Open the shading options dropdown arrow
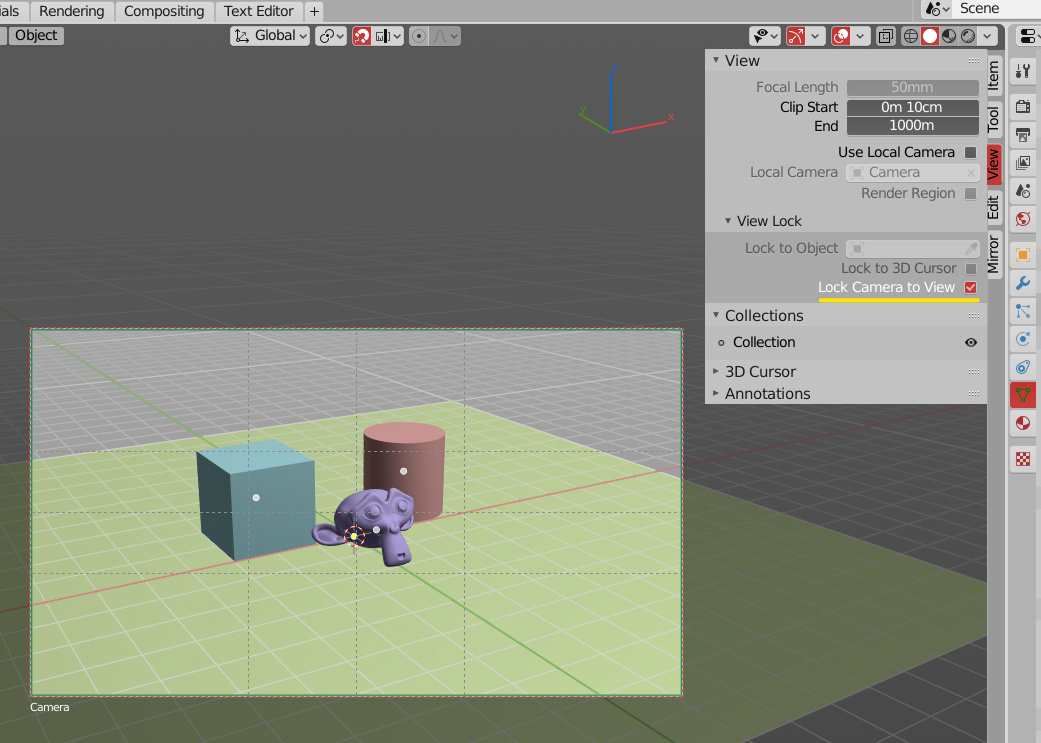The height and width of the screenshot is (743, 1041). tap(988, 36)
